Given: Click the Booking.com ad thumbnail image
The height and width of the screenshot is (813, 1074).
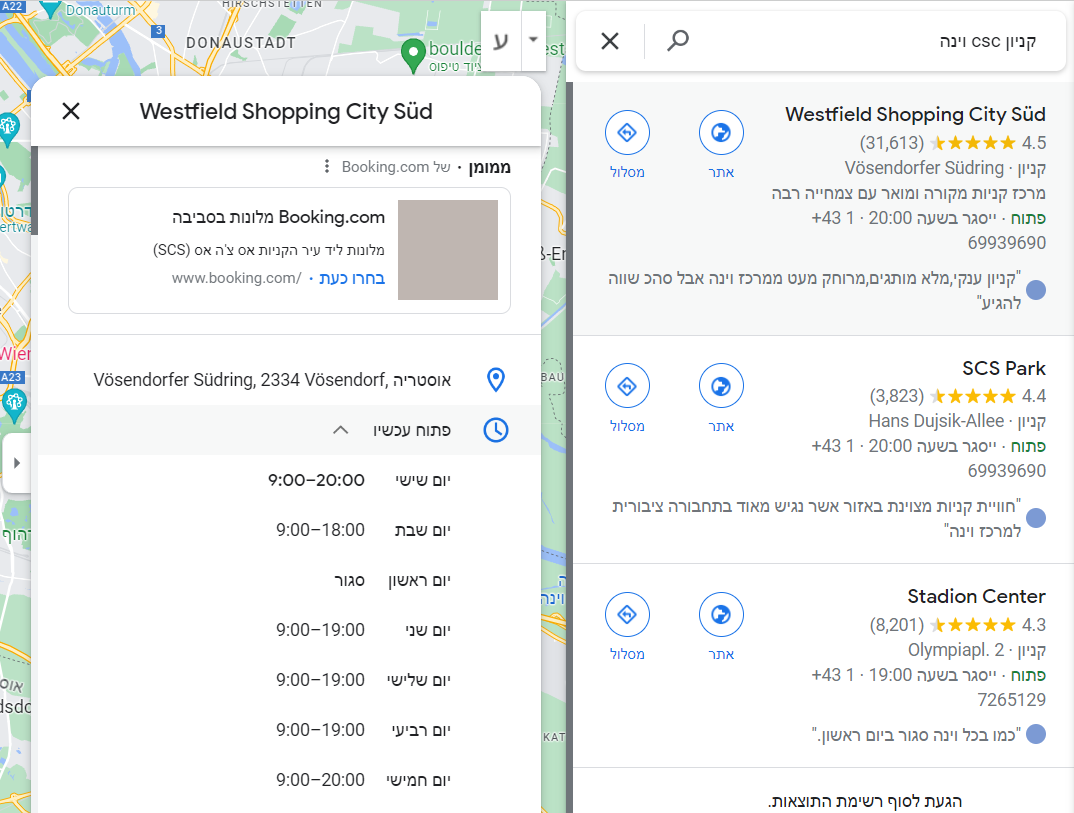Looking at the screenshot, I should 448,250.
